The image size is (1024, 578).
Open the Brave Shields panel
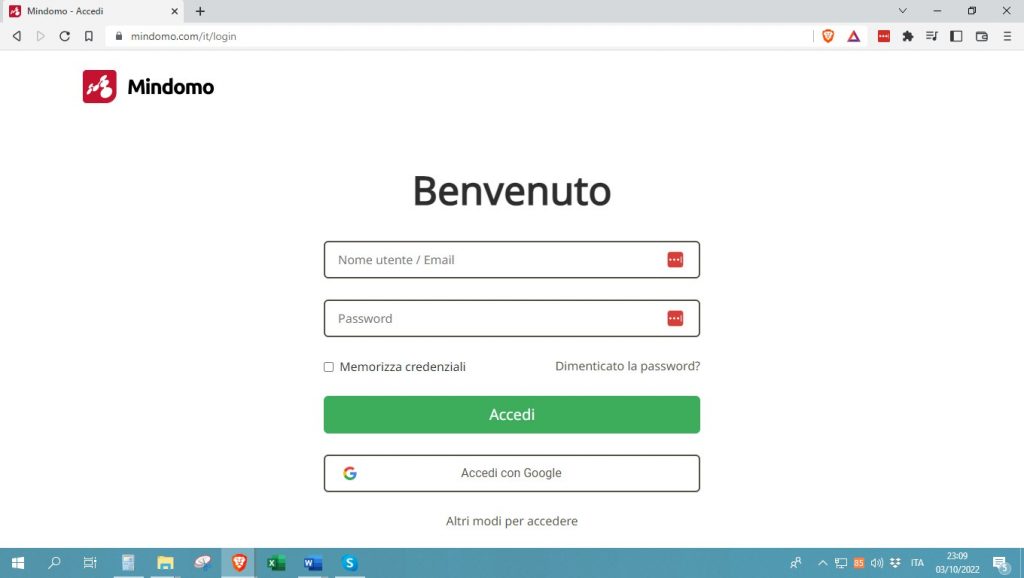(x=828, y=35)
